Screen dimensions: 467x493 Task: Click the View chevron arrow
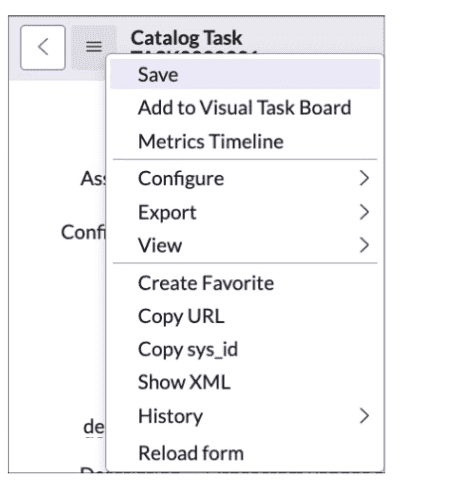(364, 245)
